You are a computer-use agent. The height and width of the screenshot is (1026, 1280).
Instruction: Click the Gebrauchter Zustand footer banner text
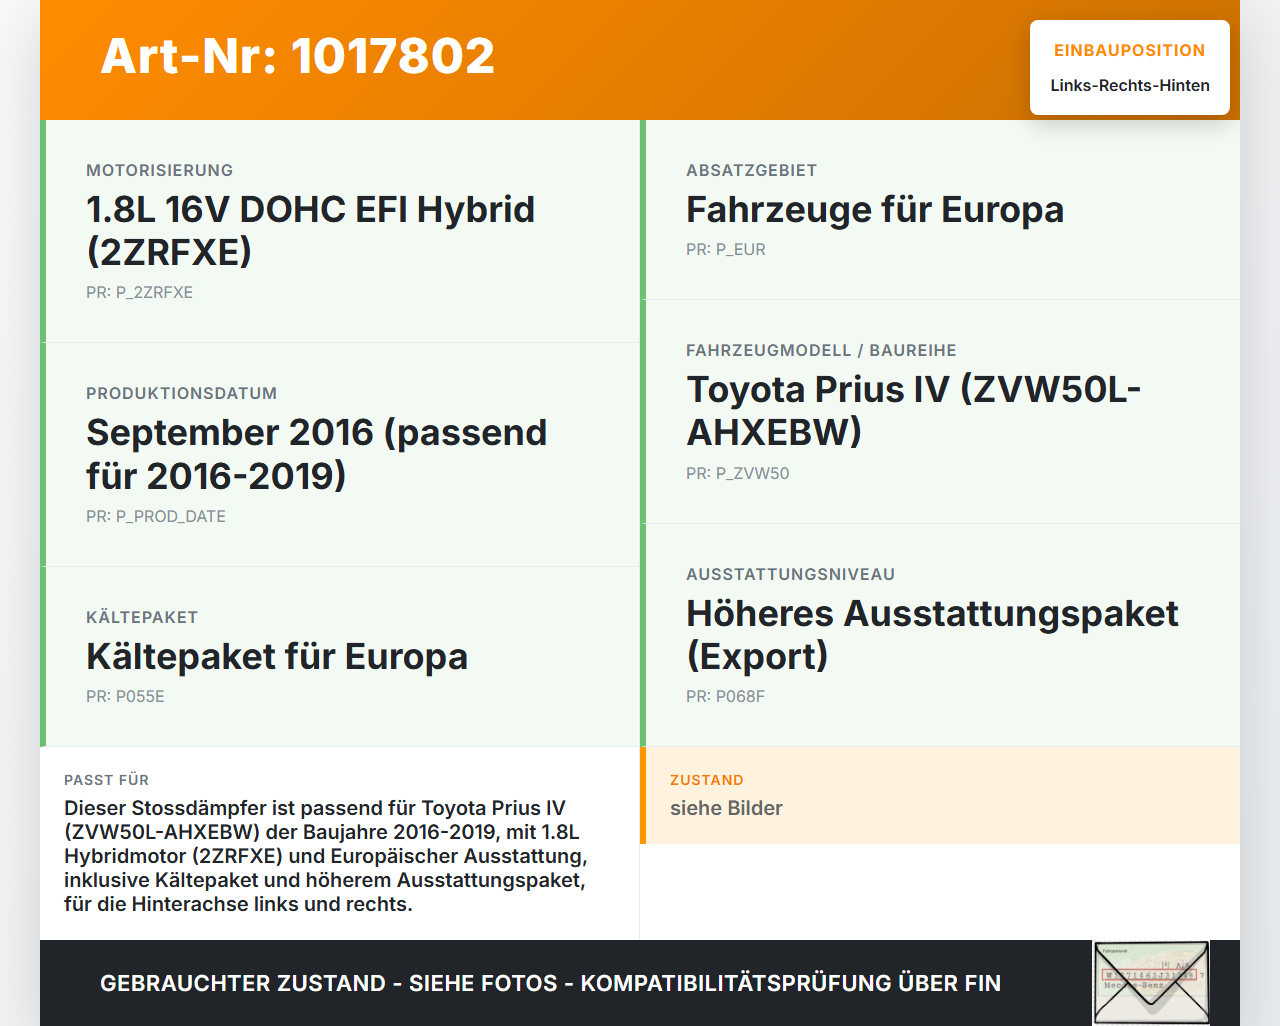pyautogui.click(x=551, y=983)
